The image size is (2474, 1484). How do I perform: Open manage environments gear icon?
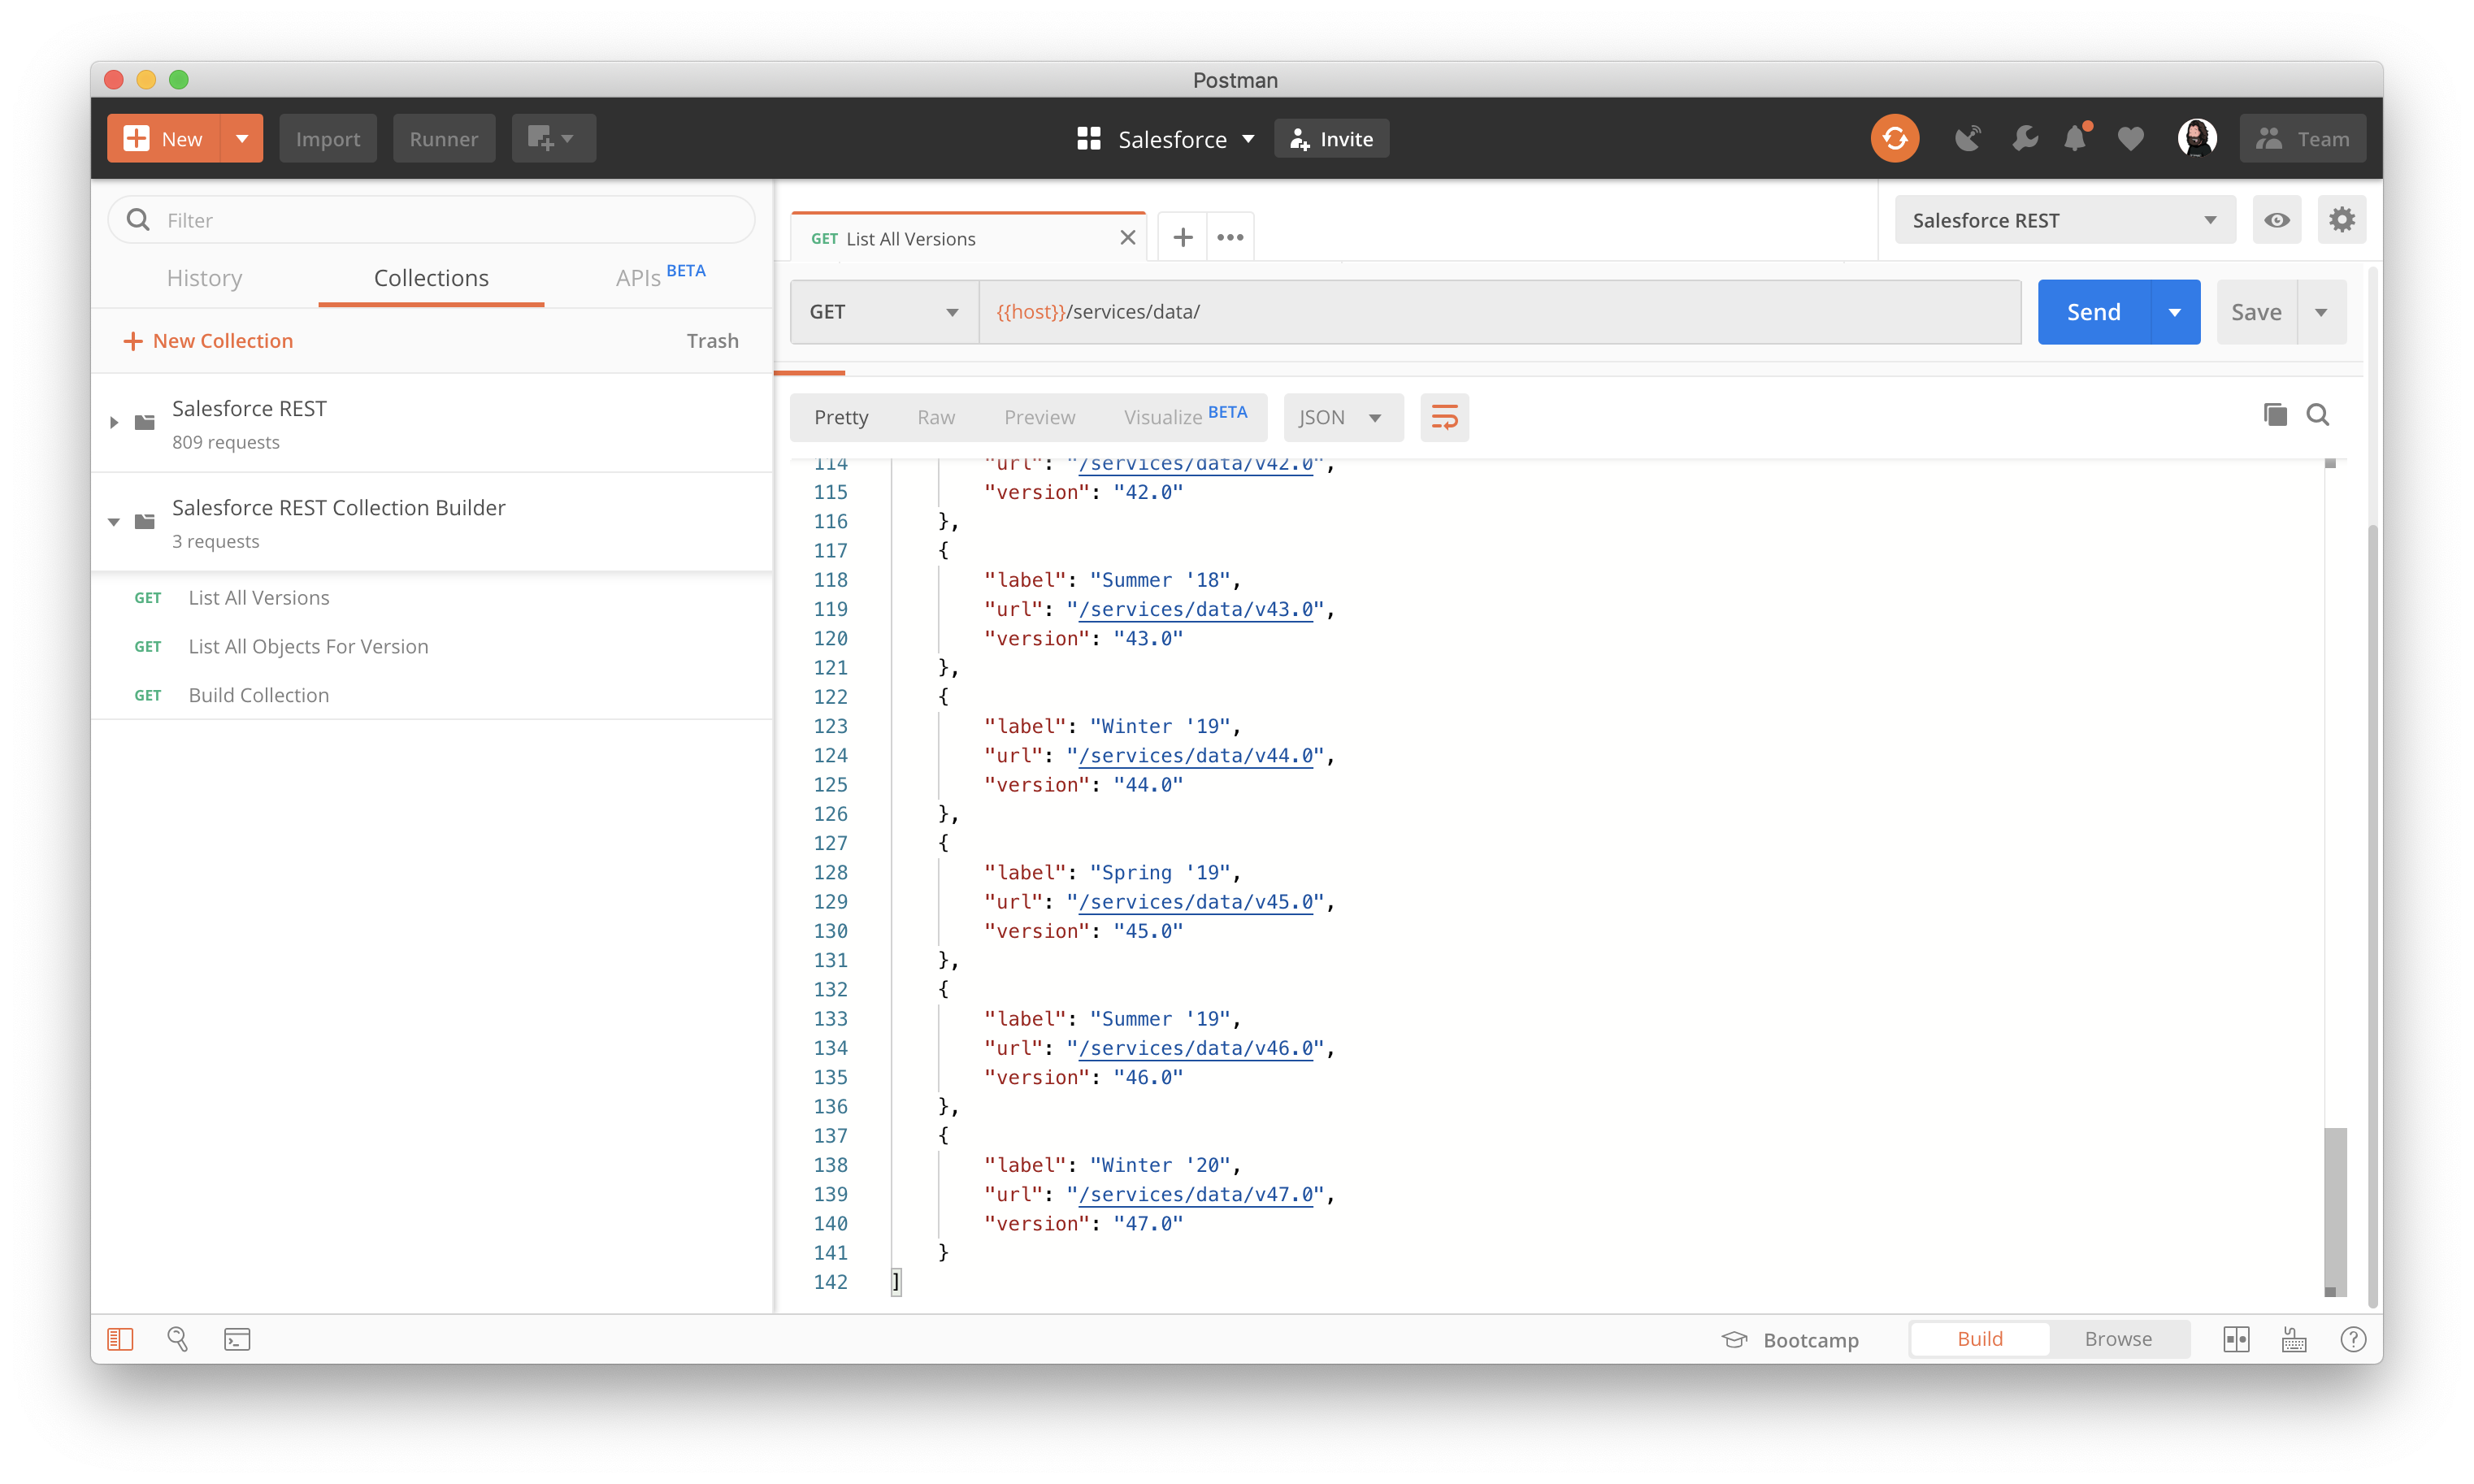[x=2341, y=219]
